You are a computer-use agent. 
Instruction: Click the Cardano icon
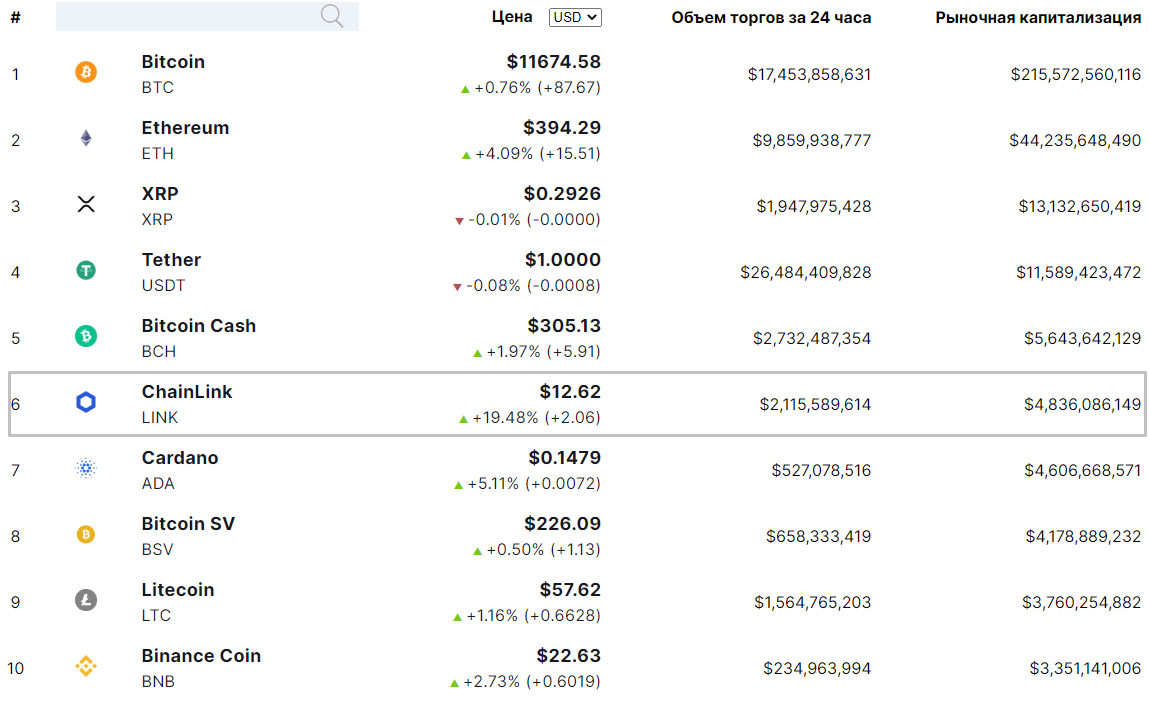pos(86,469)
